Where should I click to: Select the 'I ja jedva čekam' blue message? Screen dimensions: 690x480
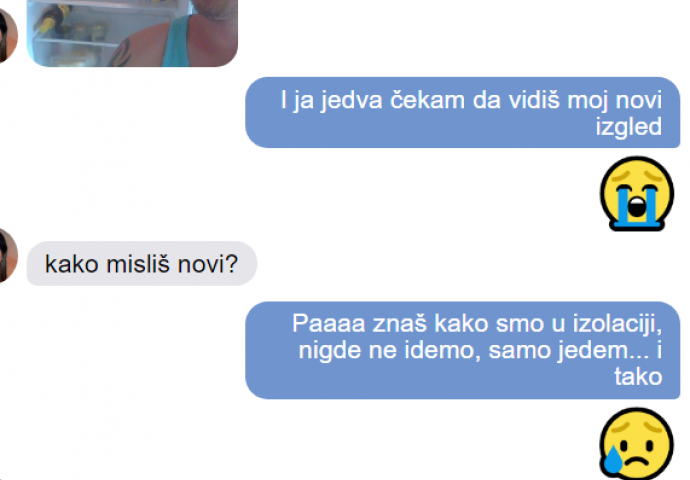coord(462,113)
